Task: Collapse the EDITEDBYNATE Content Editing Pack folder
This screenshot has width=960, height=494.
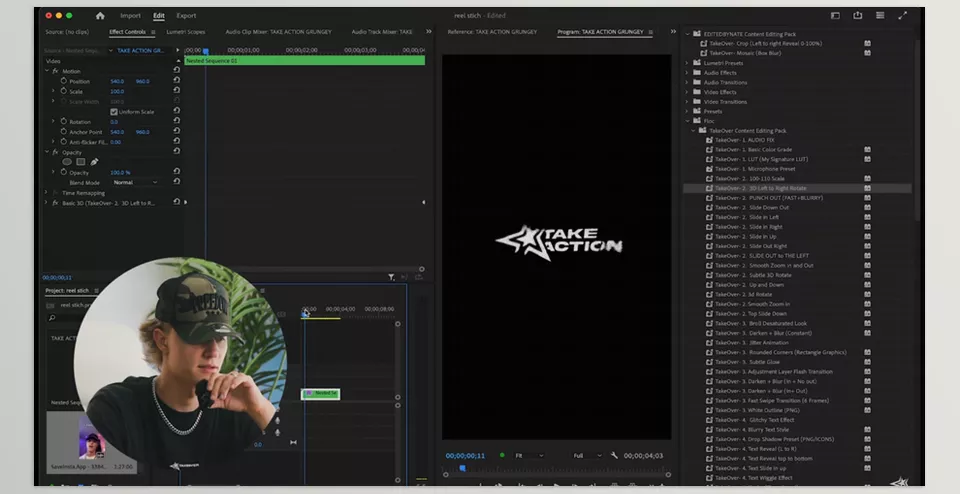Action: click(687, 34)
